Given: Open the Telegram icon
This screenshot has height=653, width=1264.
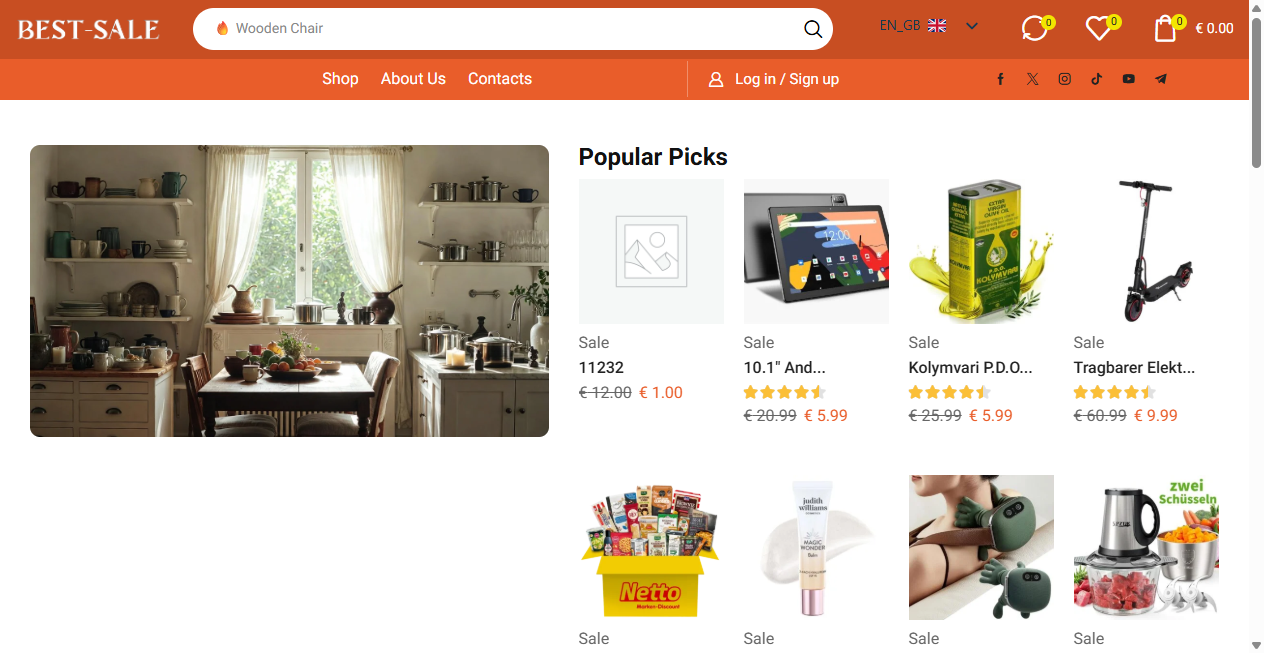Looking at the screenshot, I should point(1160,79).
